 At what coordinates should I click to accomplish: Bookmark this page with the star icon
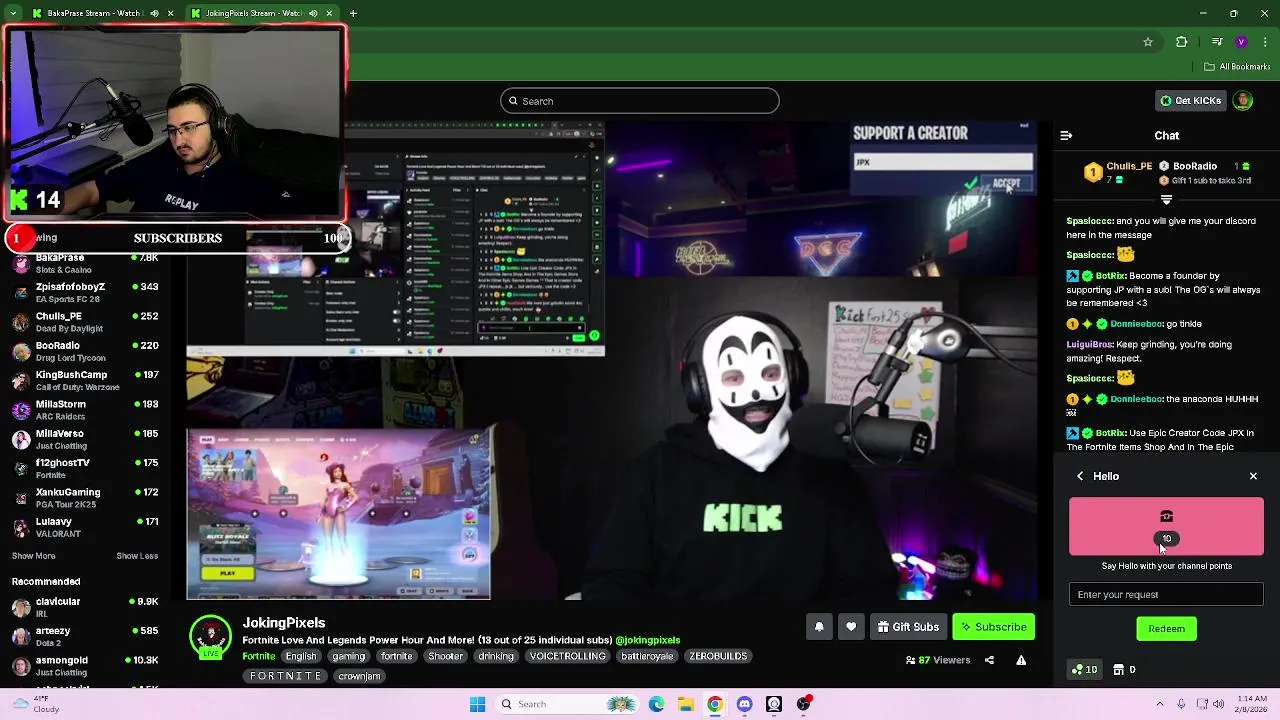(1148, 42)
